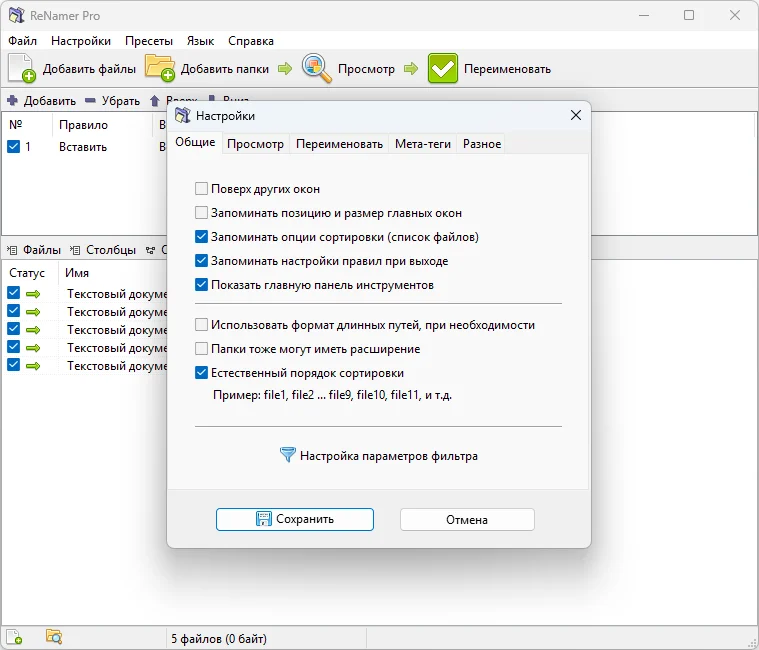The width and height of the screenshot is (759, 650).
Task: Click the add-file icon in status bar
Action: pyautogui.click(x=14, y=637)
